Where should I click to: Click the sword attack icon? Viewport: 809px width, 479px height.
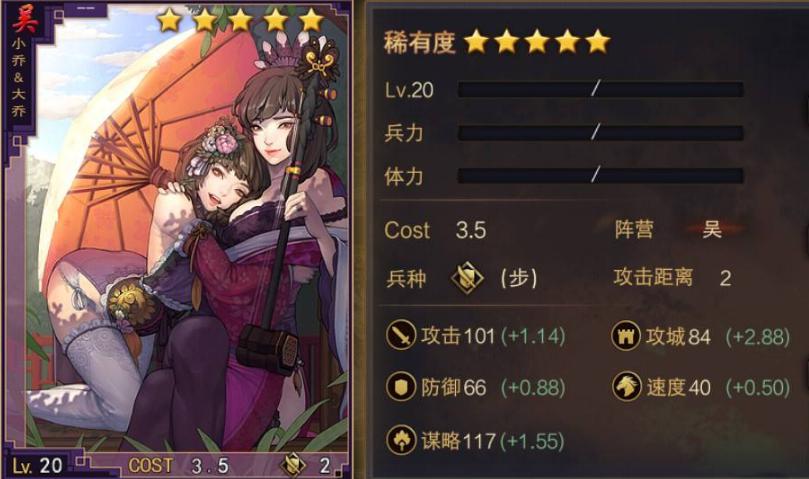tap(401, 335)
